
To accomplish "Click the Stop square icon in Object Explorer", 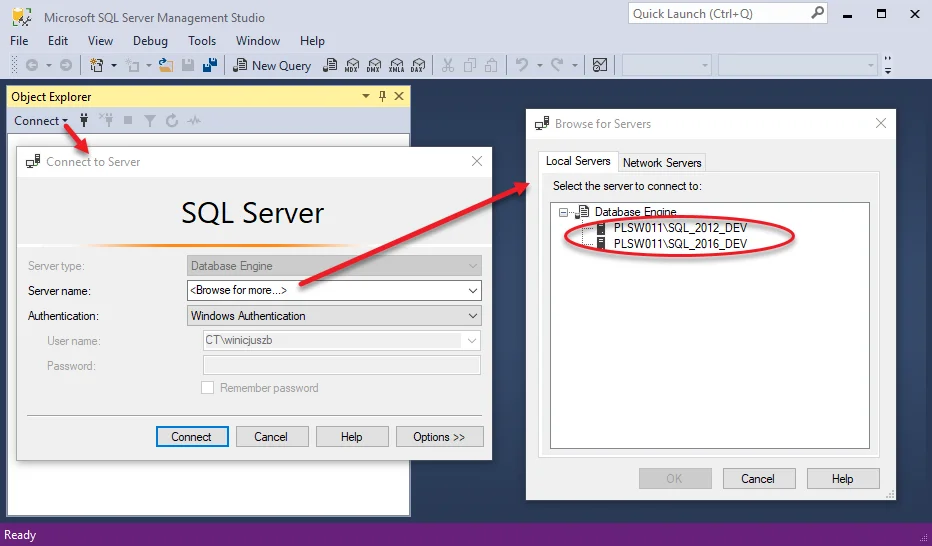I will [x=128, y=121].
